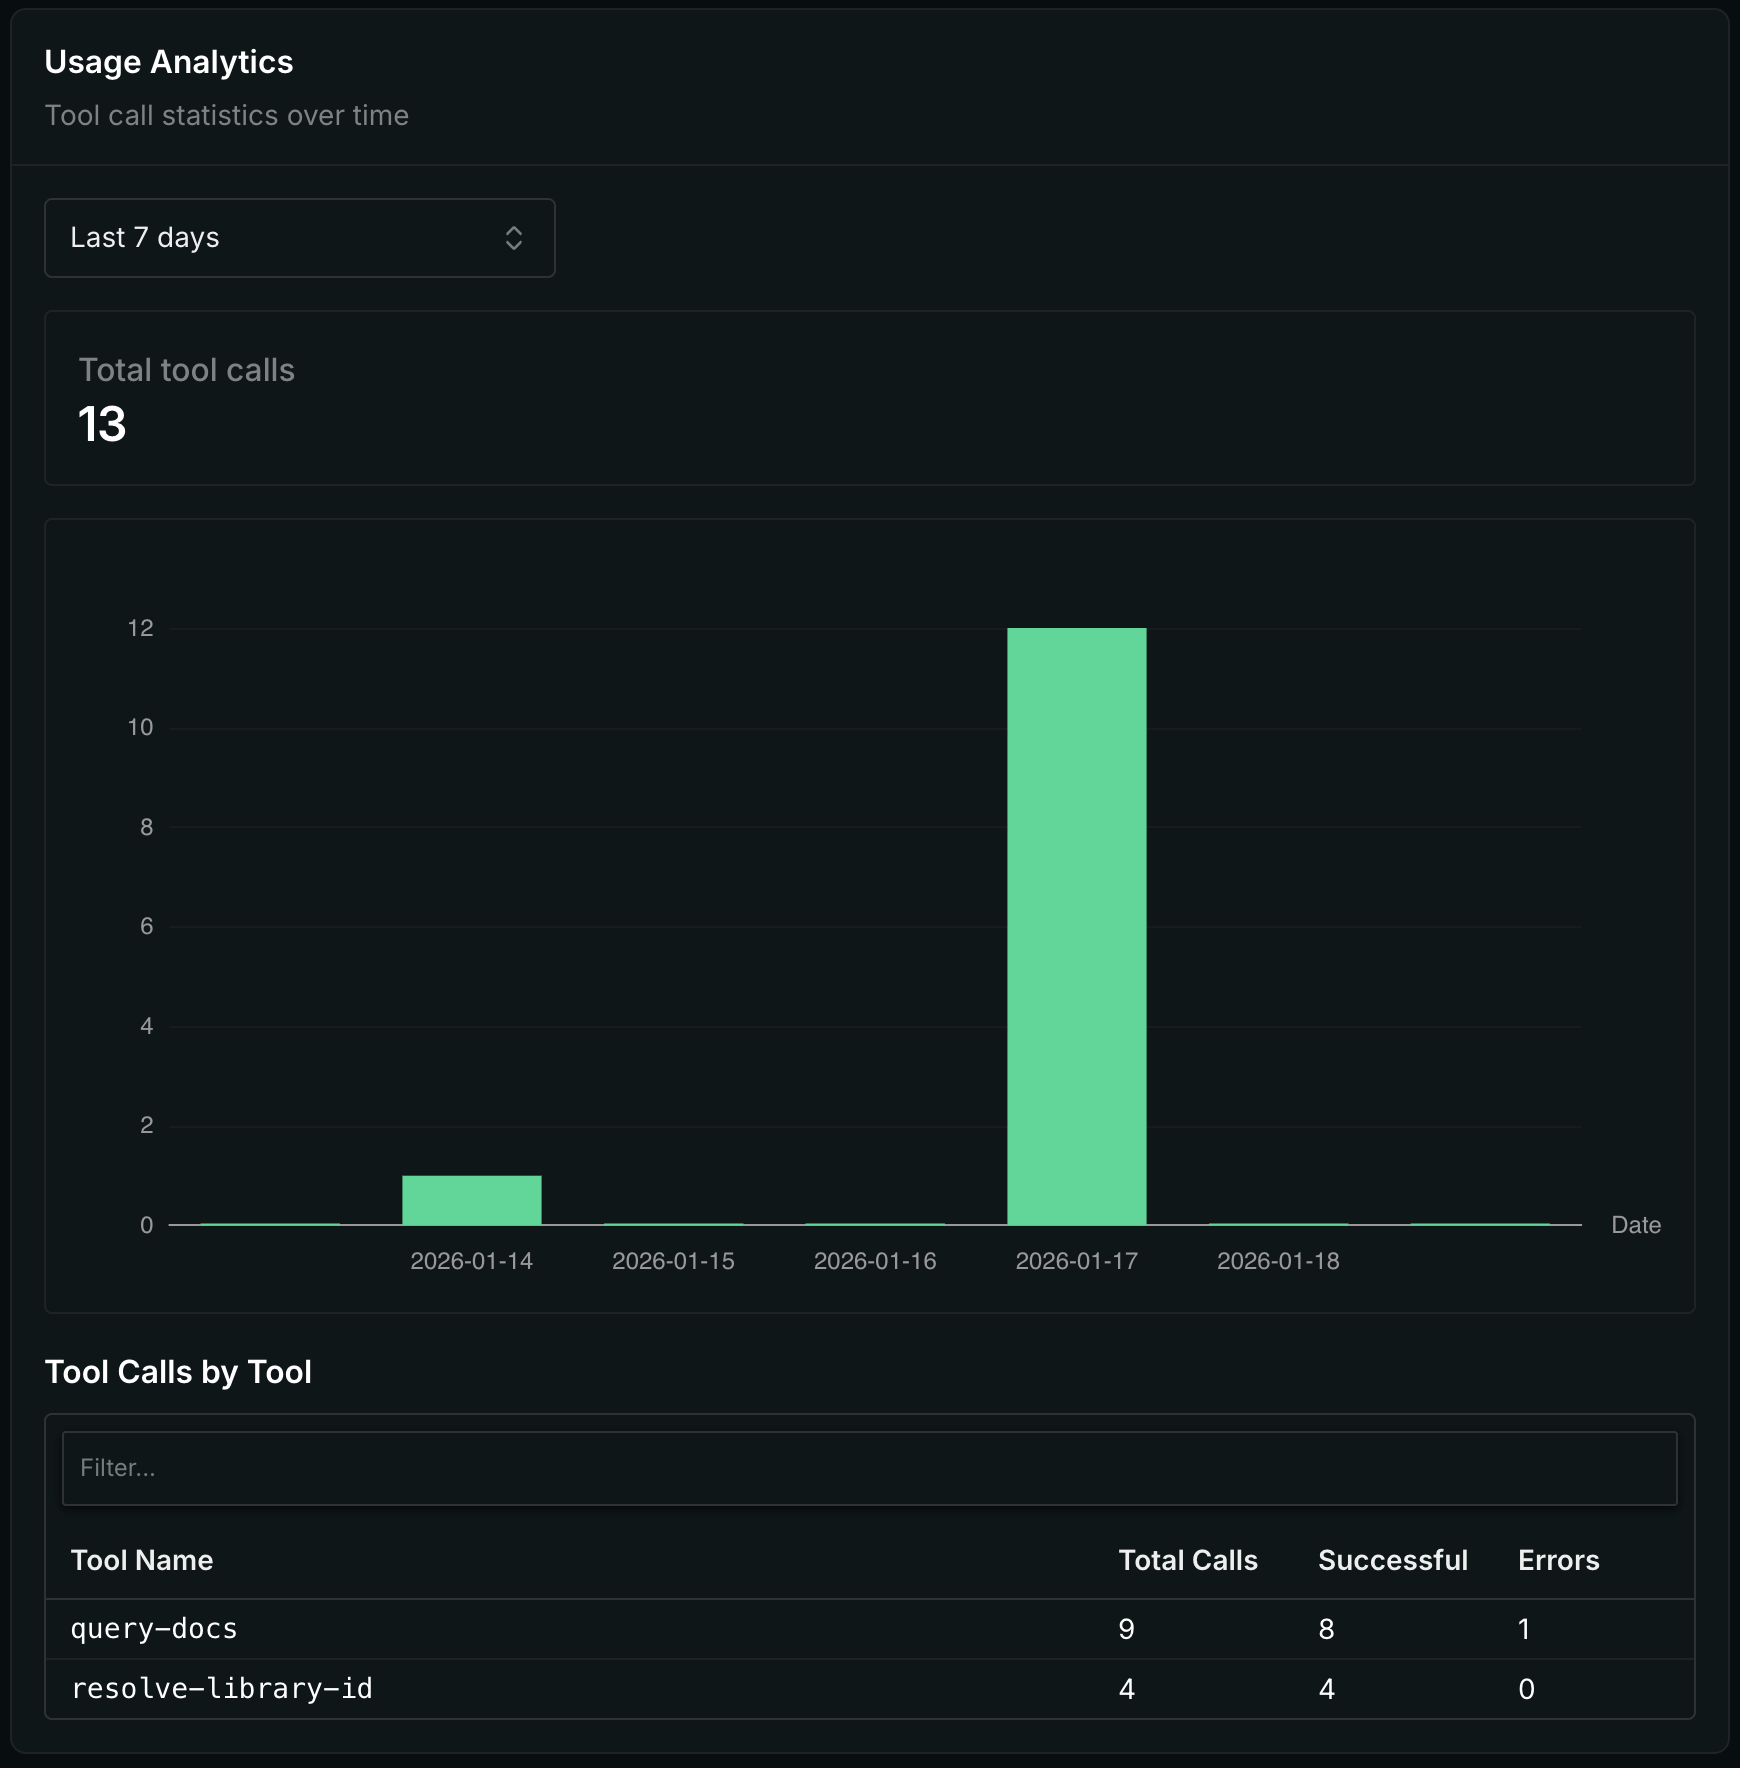Click the small bar for 2026-01-14
Image resolution: width=1740 pixels, height=1768 pixels.
471,1200
